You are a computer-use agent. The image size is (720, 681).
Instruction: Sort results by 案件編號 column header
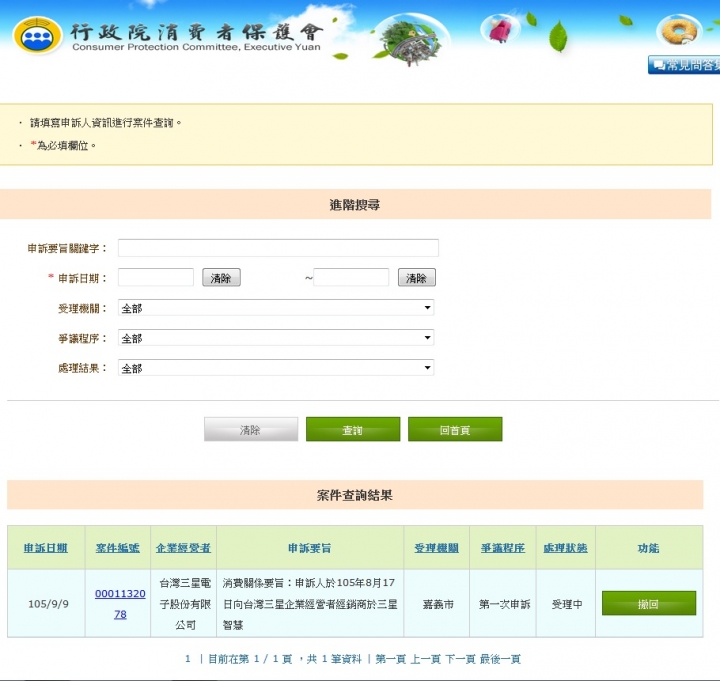pos(118,548)
